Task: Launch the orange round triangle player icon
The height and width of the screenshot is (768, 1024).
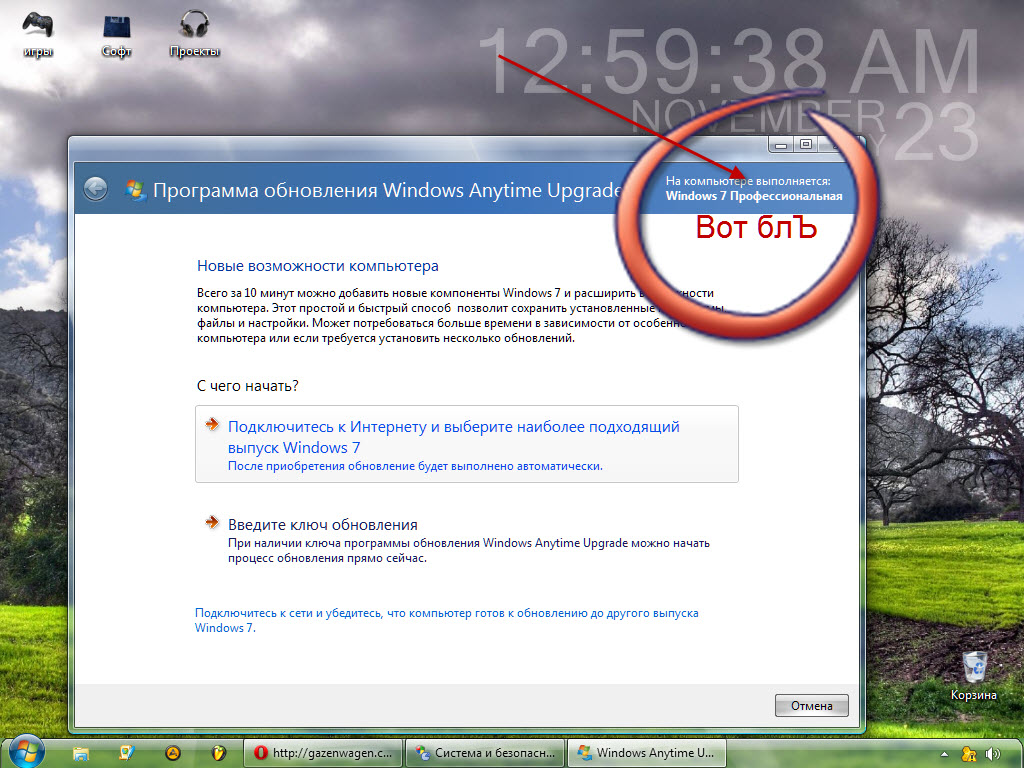Action: point(173,753)
